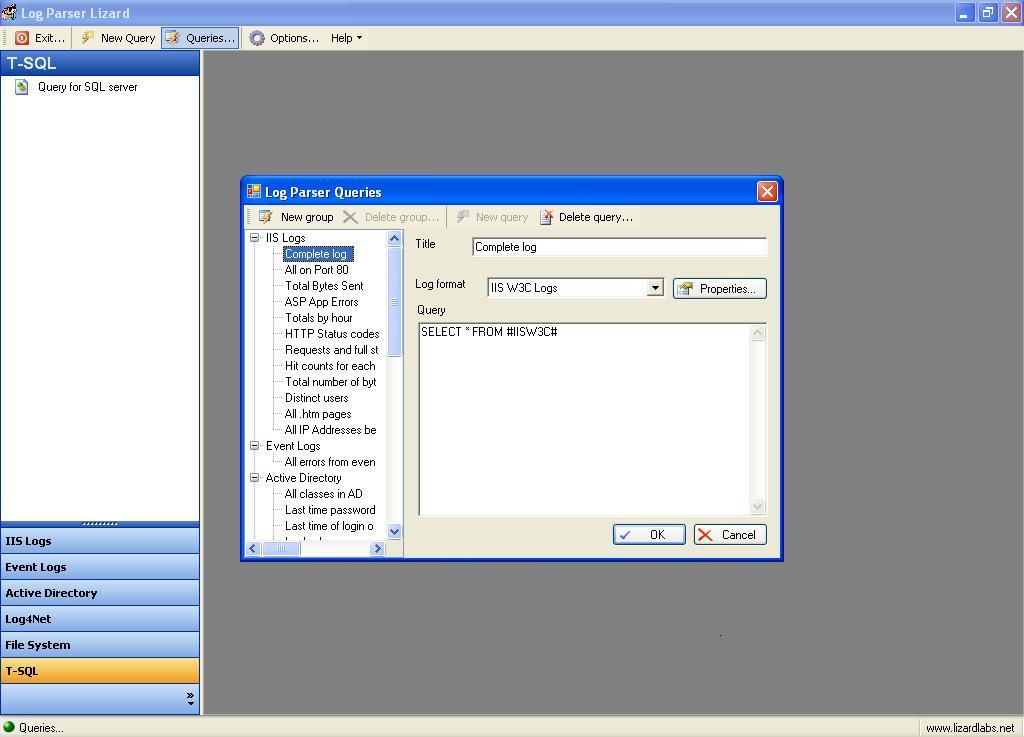Click the Exit toolbar button
Image resolution: width=1024 pixels, height=737 pixels.
pos(40,38)
